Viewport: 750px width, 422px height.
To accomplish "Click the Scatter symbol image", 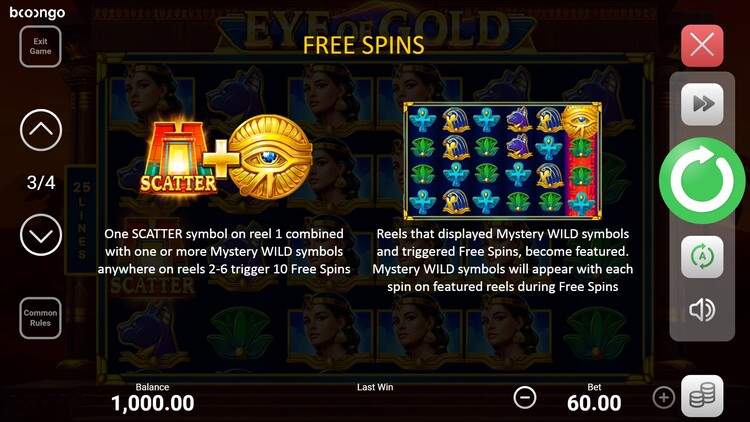I will coord(177,157).
